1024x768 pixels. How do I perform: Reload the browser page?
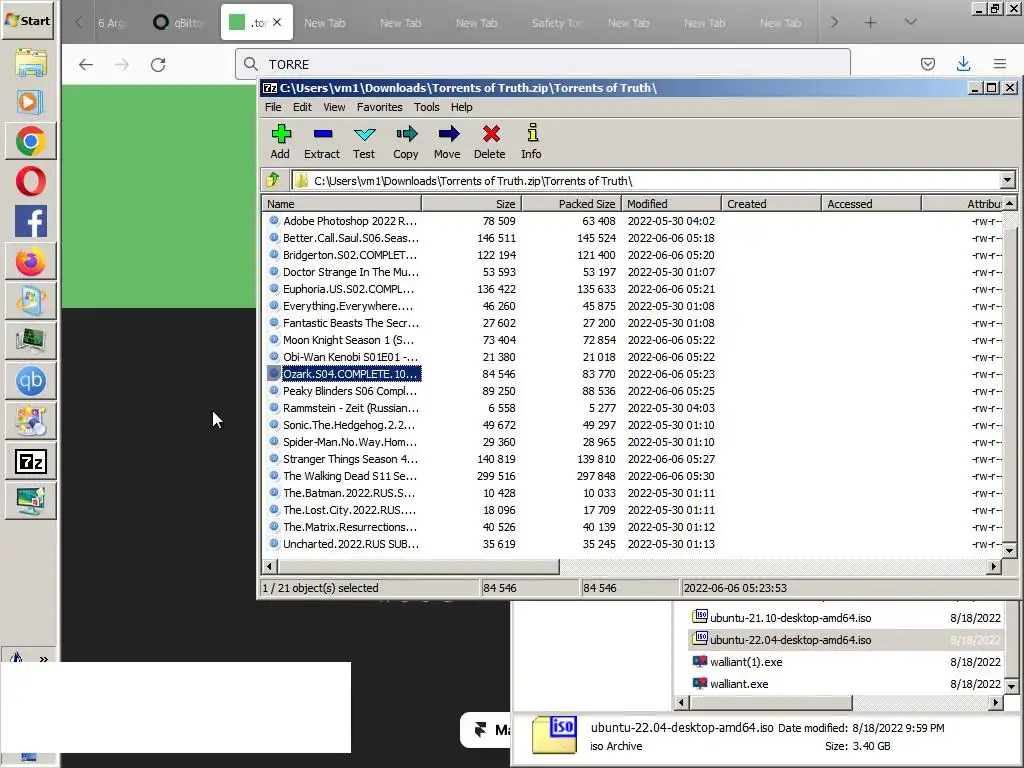click(158, 64)
